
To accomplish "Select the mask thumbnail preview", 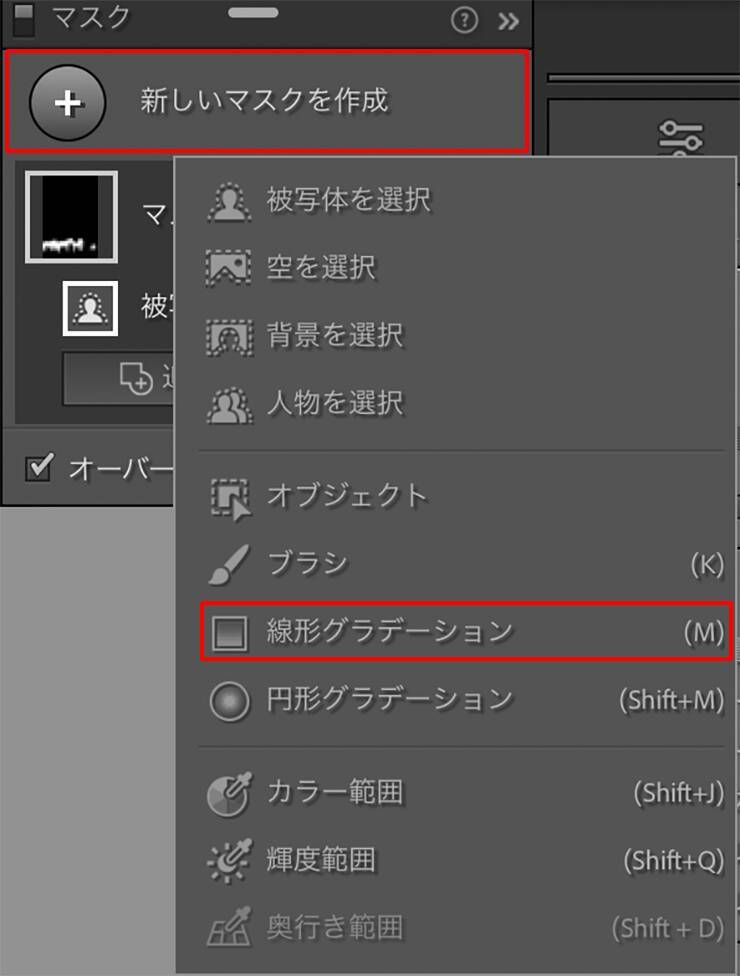I will [71, 217].
